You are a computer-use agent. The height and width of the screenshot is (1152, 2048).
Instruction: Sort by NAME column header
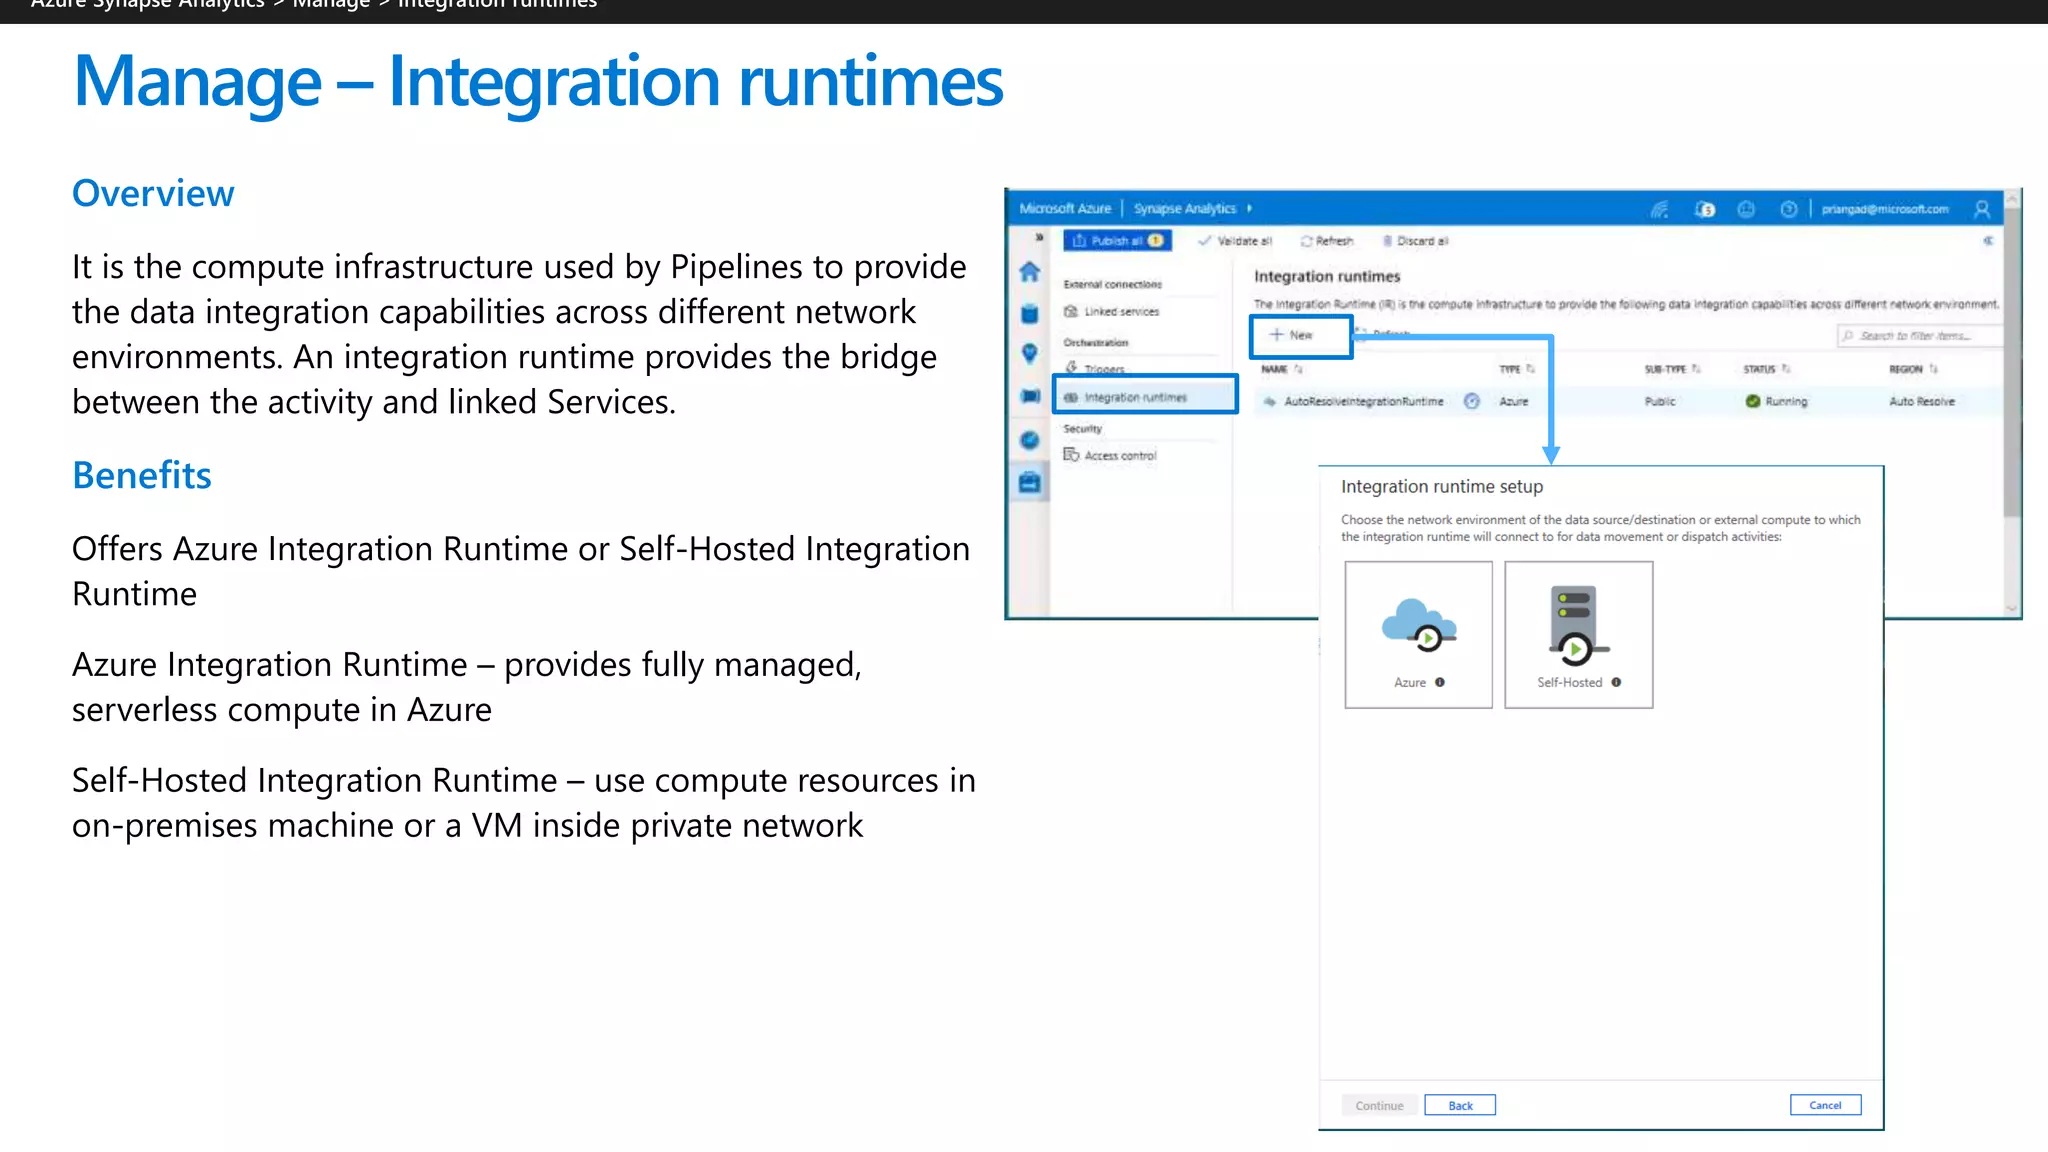pyautogui.click(x=1282, y=369)
